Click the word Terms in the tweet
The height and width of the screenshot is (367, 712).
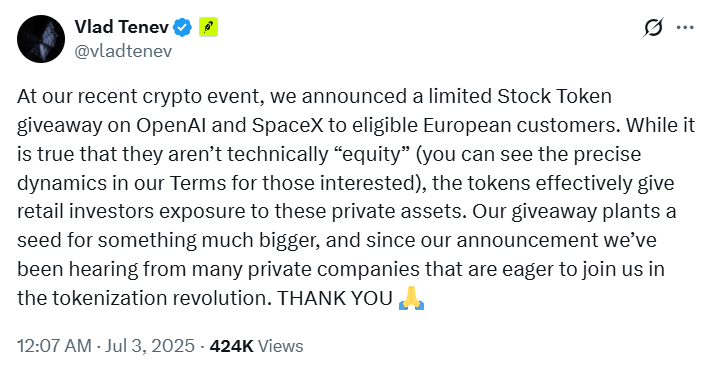pyautogui.click(x=197, y=184)
